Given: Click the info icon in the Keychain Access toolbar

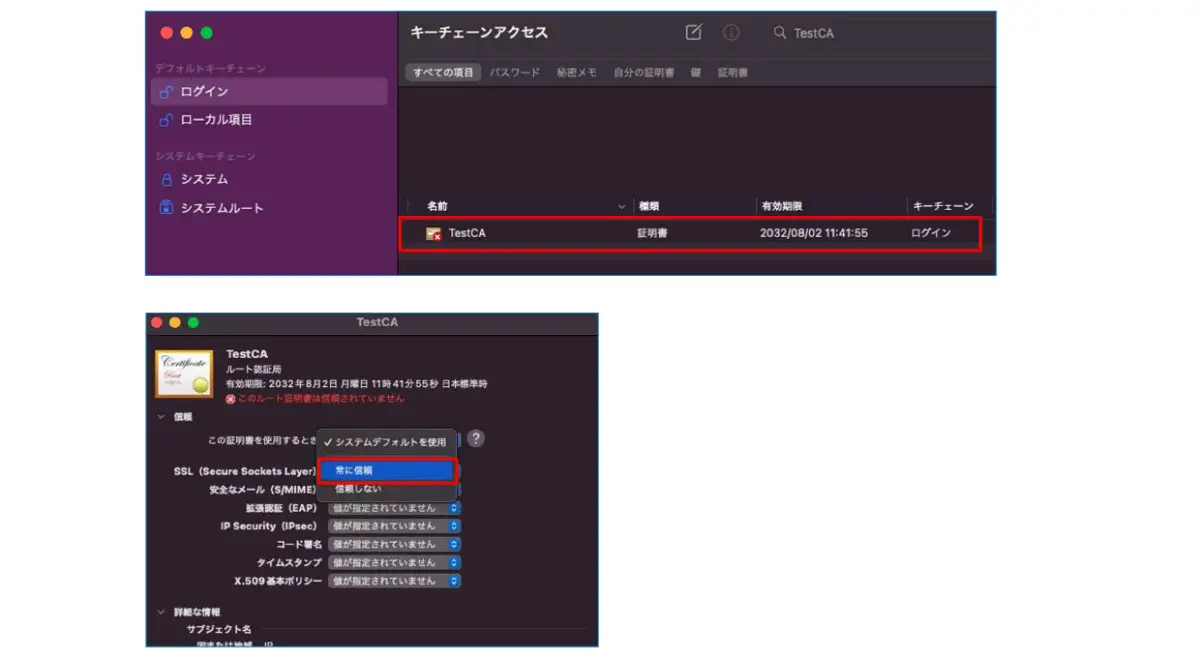Looking at the screenshot, I should click(x=731, y=32).
